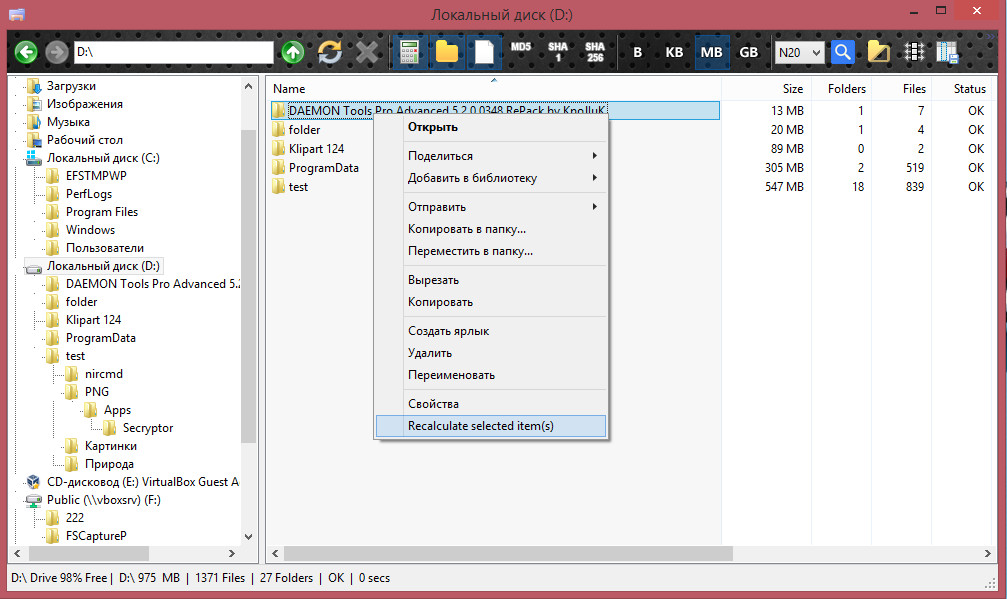Sort by the Size column header

click(x=766, y=89)
